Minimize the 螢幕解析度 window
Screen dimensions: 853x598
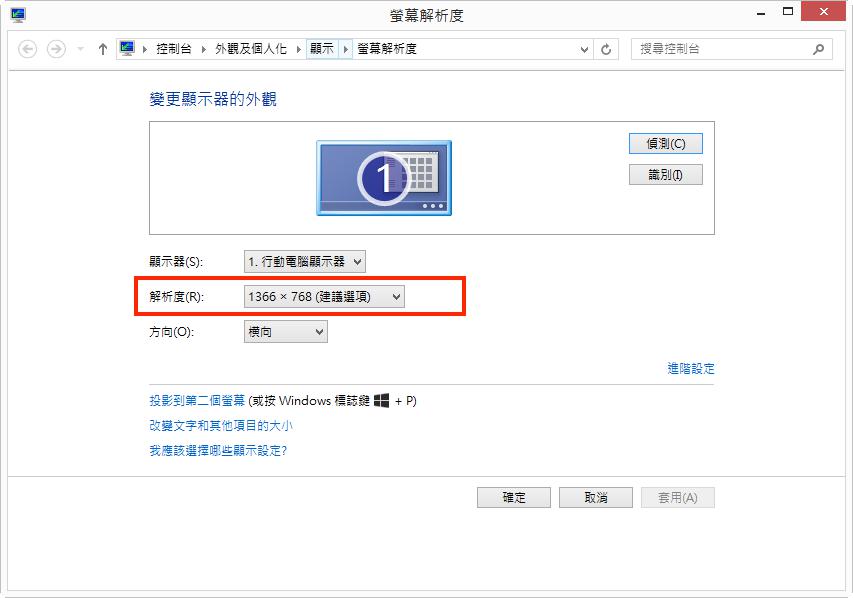pyautogui.click(x=762, y=13)
